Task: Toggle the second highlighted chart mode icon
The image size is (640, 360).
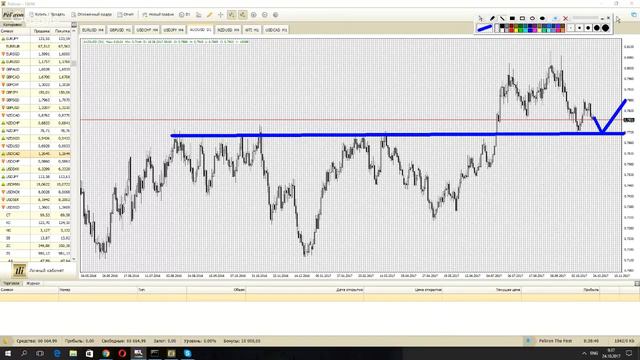Action: [242, 15]
